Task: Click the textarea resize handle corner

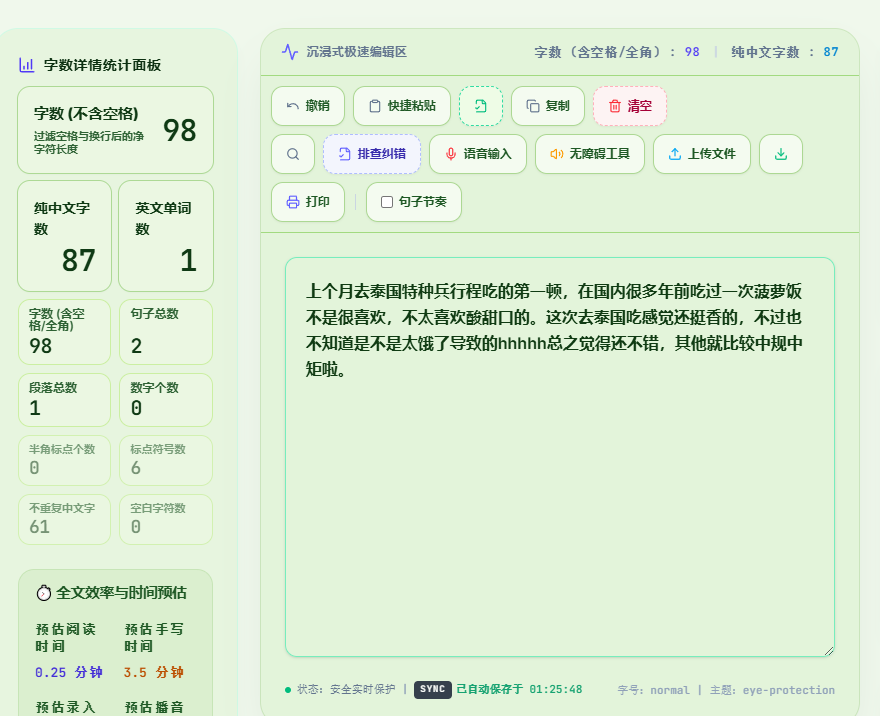Action: click(x=829, y=651)
